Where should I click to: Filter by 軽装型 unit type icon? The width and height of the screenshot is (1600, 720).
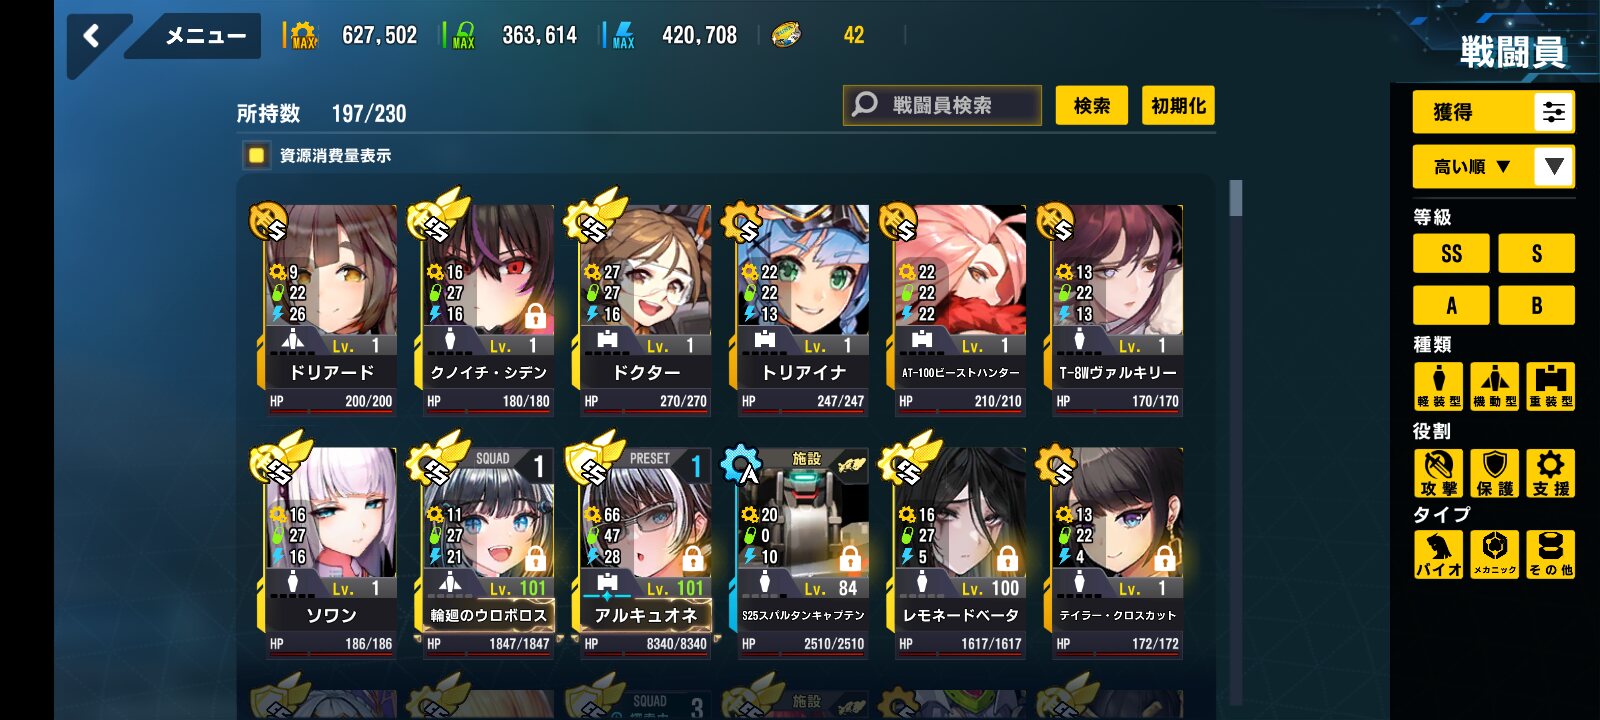(1438, 386)
